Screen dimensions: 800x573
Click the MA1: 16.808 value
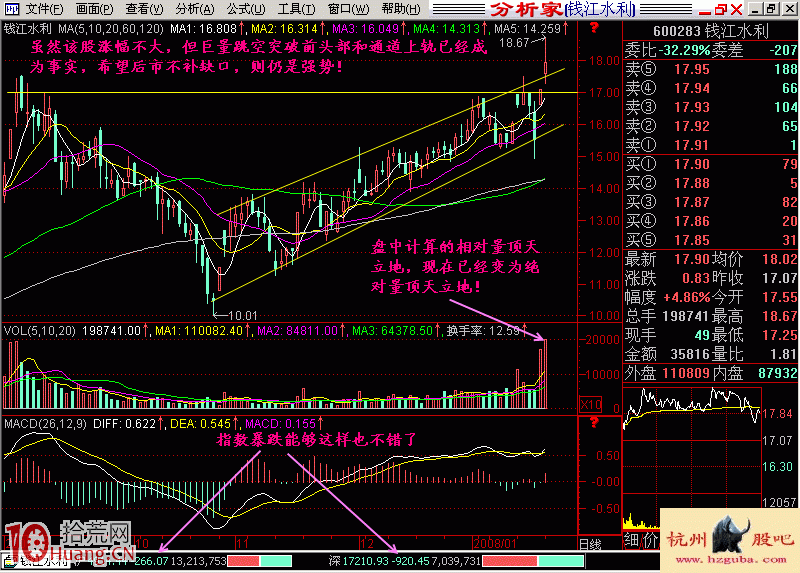point(204,29)
